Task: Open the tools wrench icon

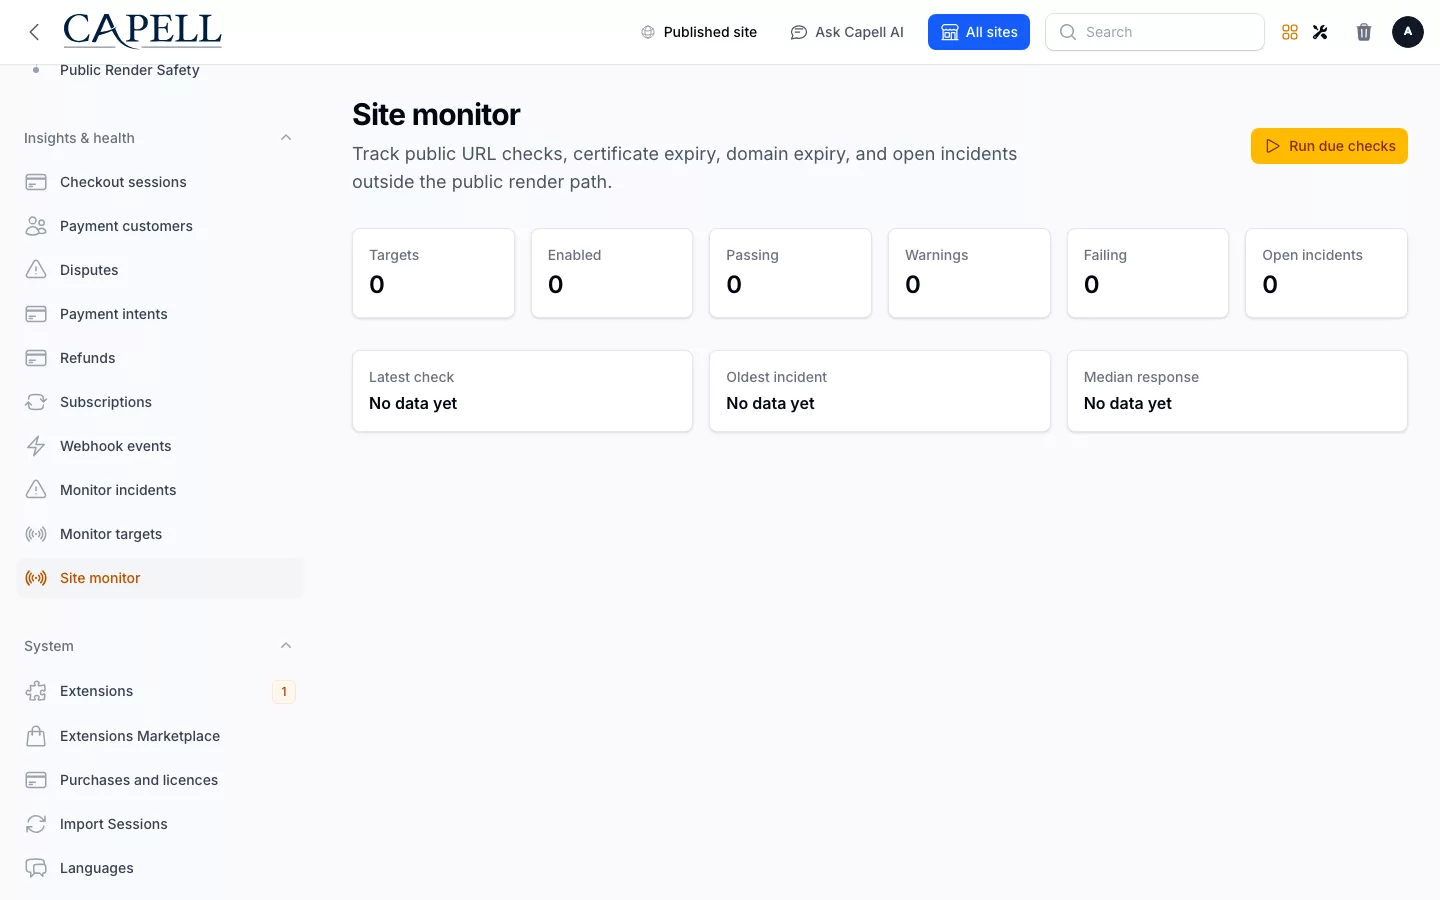Action: tap(1320, 32)
